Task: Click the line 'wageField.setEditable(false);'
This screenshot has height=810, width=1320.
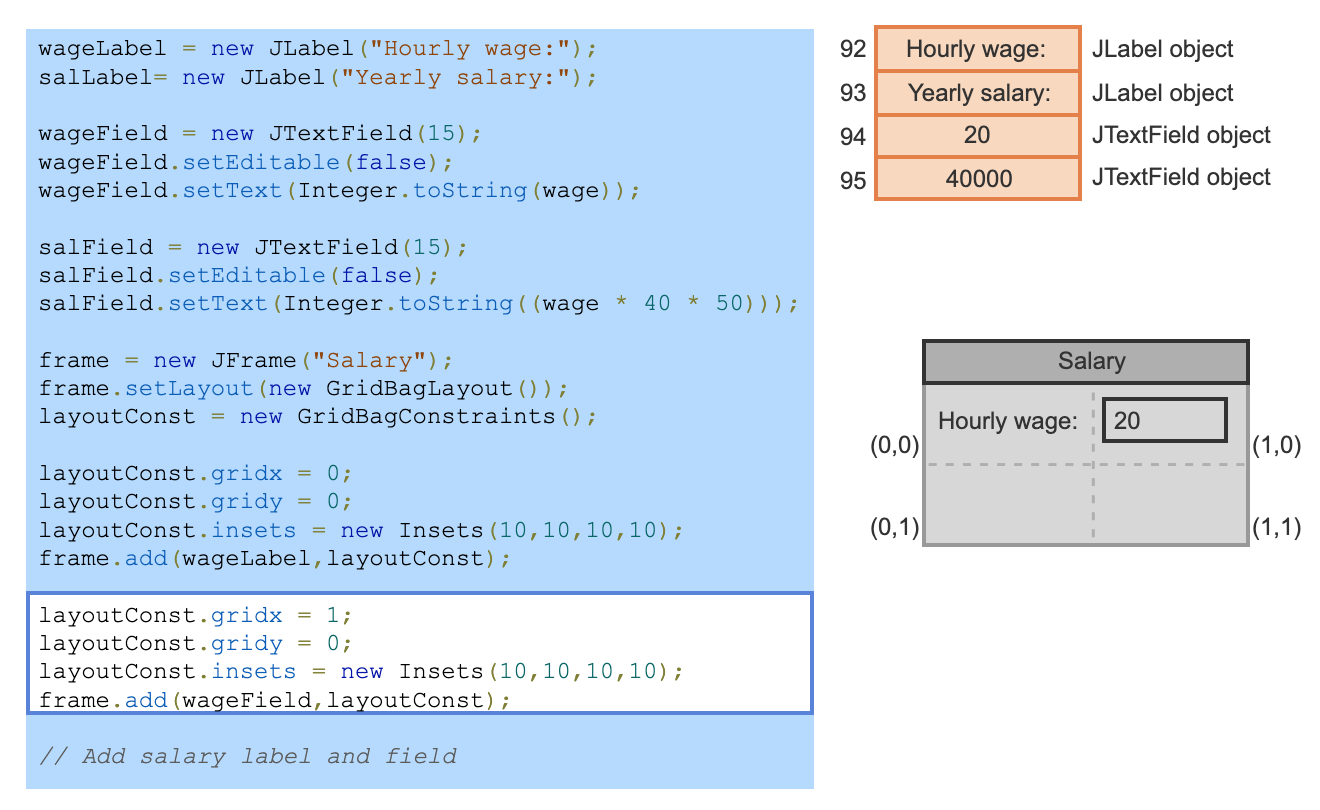Action: pyautogui.click(x=246, y=162)
